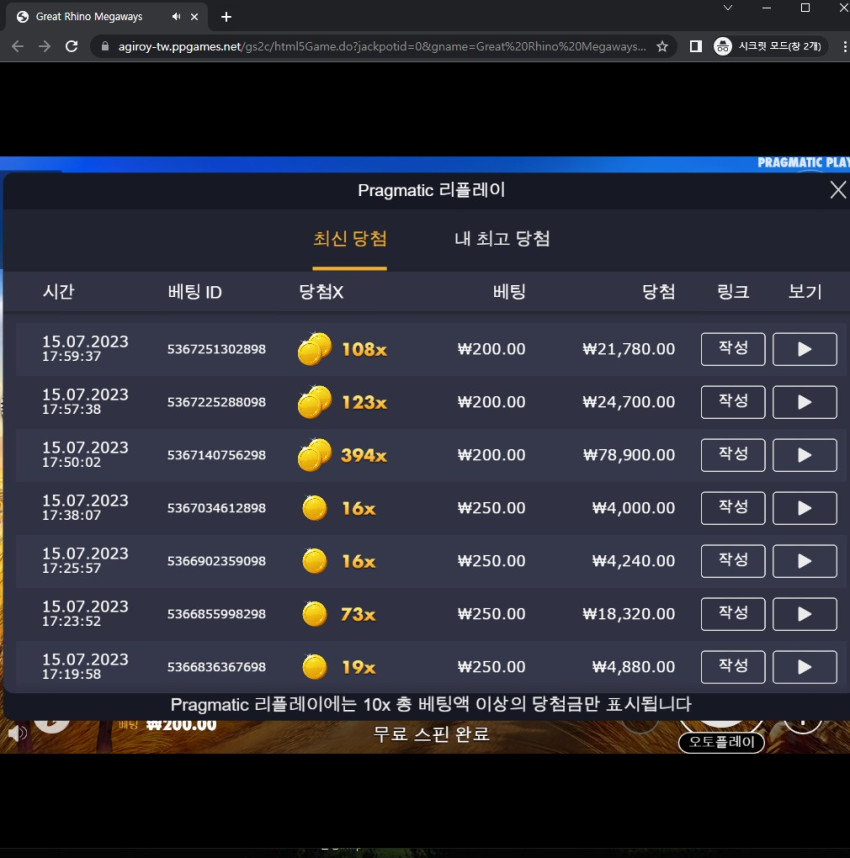The height and width of the screenshot is (858, 850).
Task: Play replay of 17:38:07 16x win
Action: click(804, 508)
